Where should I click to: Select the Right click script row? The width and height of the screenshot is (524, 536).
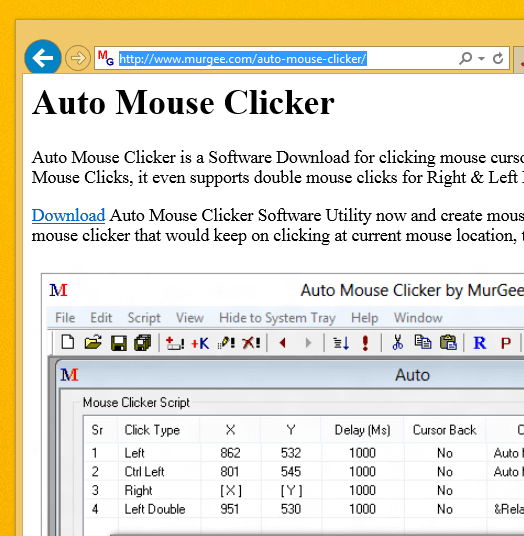pyautogui.click(x=304, y=491)
